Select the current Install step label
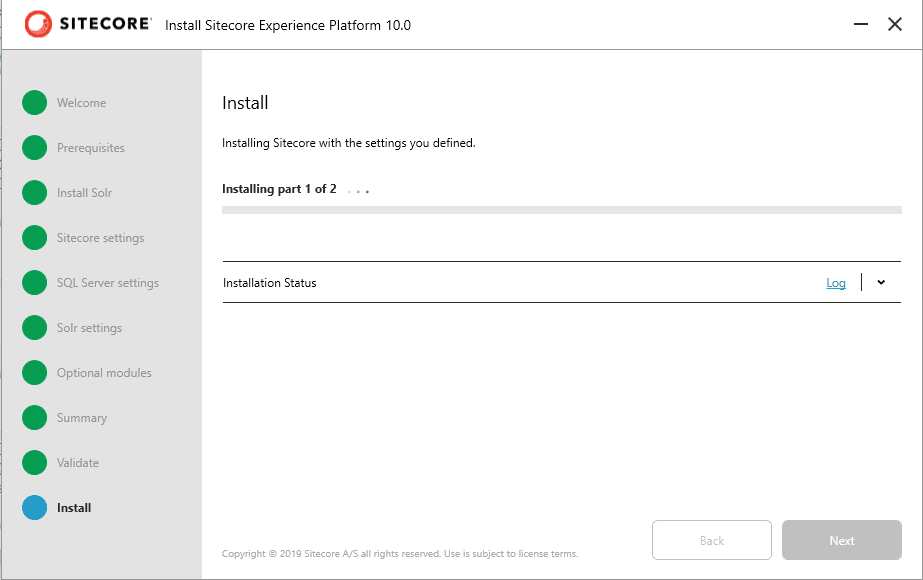Screen dimensions: 923x580 [x=74, y=508]
